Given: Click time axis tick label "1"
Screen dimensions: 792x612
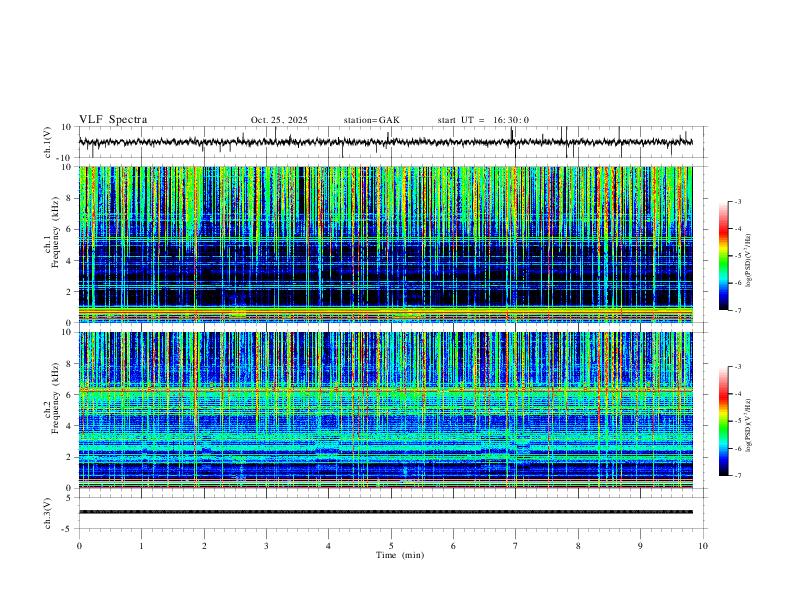Looking at the screenshot, I should [141, 546].
